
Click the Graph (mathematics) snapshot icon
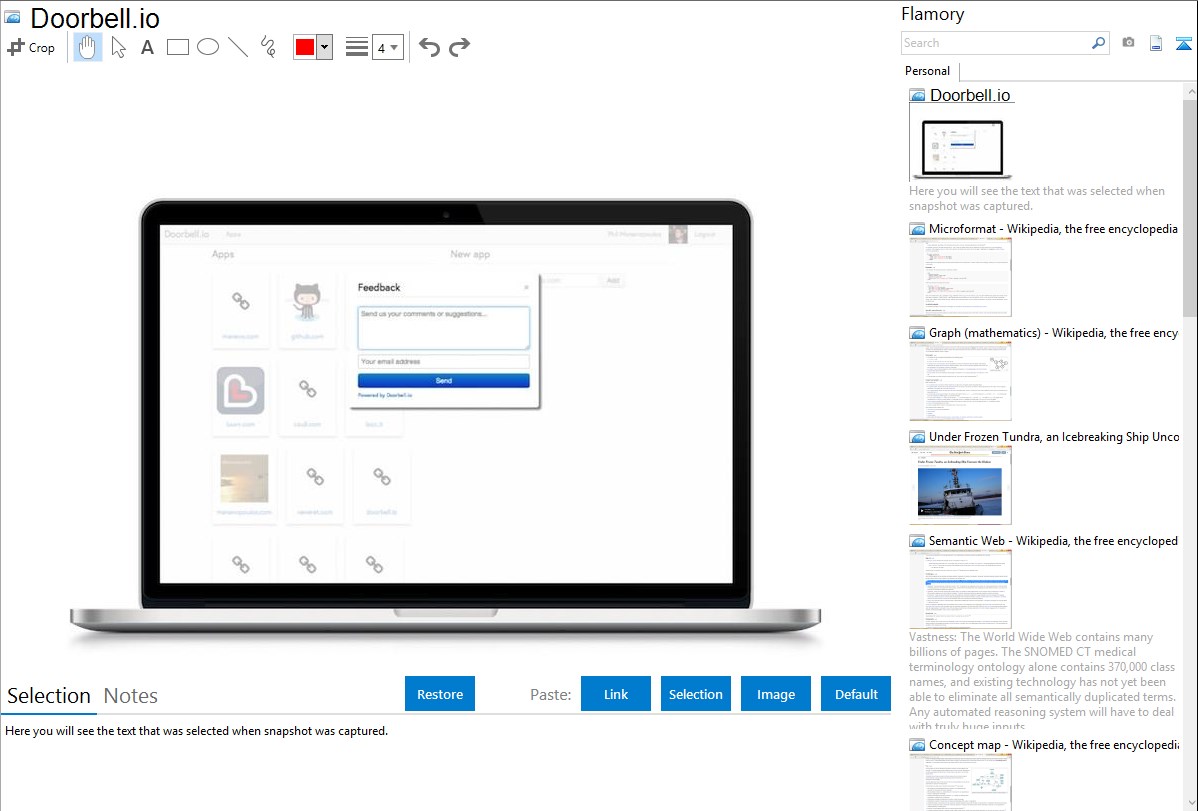click(x=918, y=333)
